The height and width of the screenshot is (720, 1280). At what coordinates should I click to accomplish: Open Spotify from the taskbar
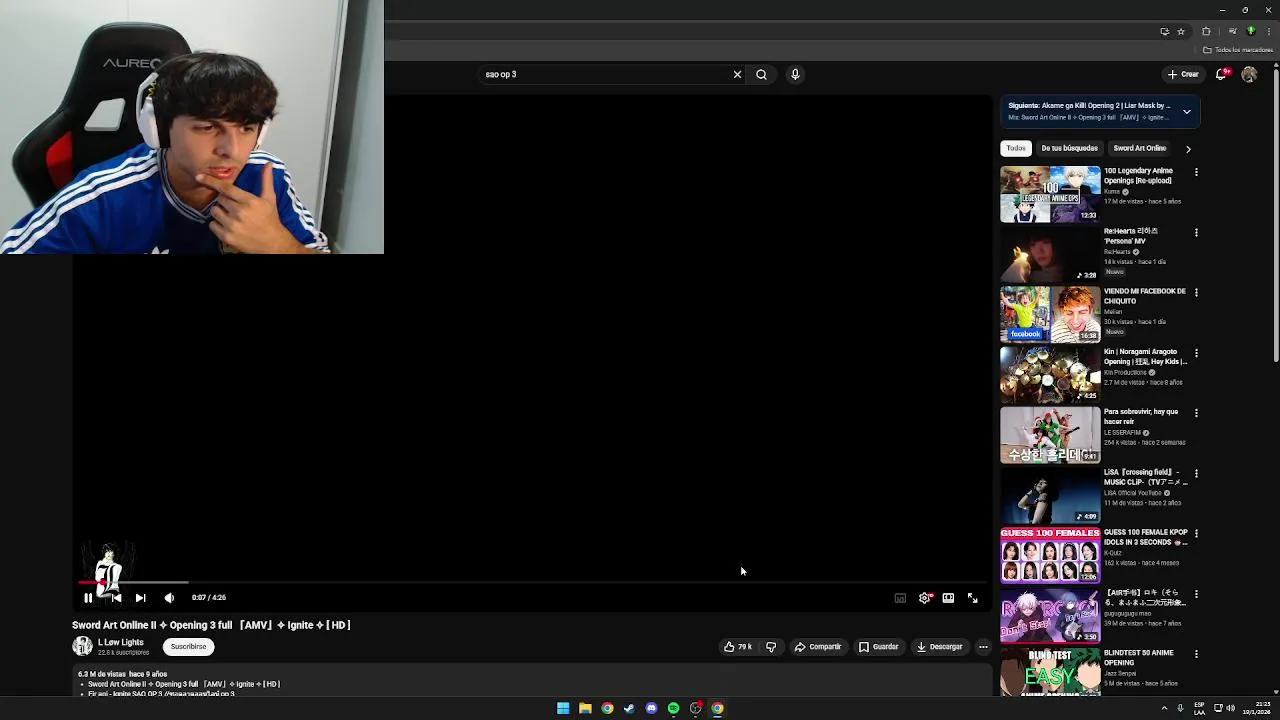point(673,708)
